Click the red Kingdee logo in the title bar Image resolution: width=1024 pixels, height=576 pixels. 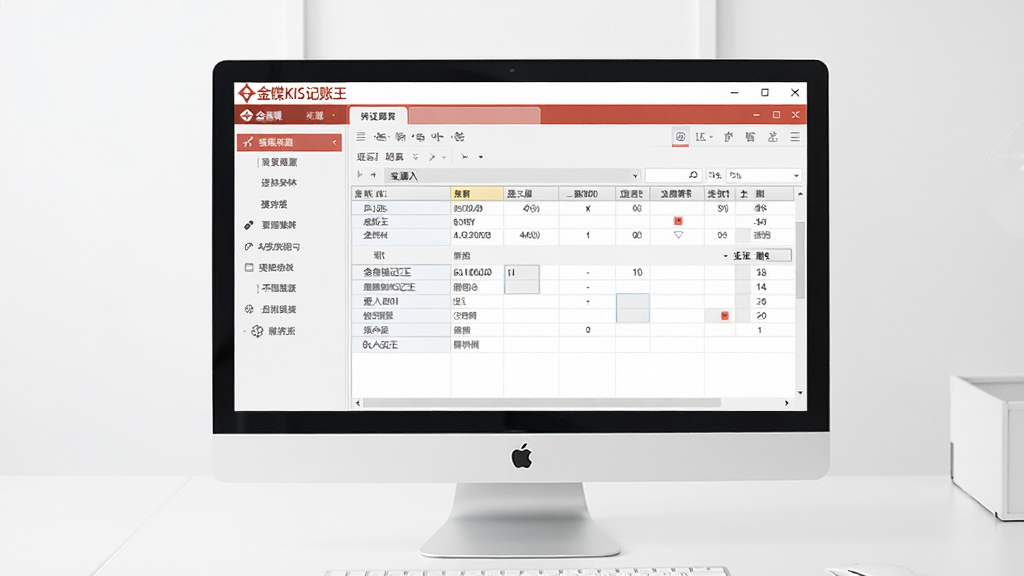(246, 93)
